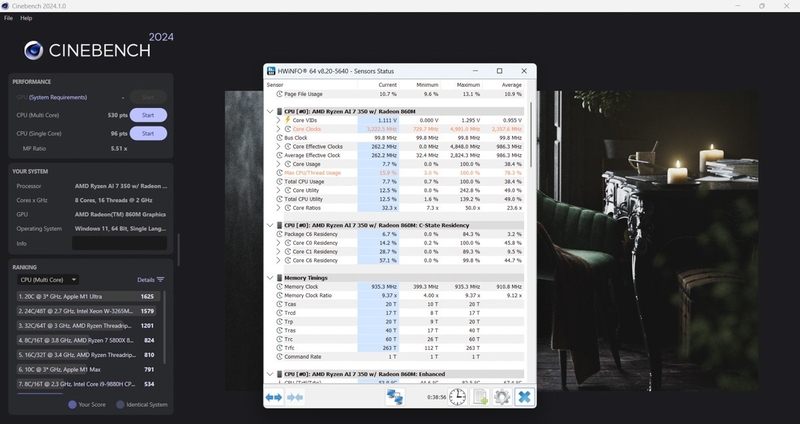
Task: Open HWiNFO sensor settings gear icon
Action: (x=502, y=397)
